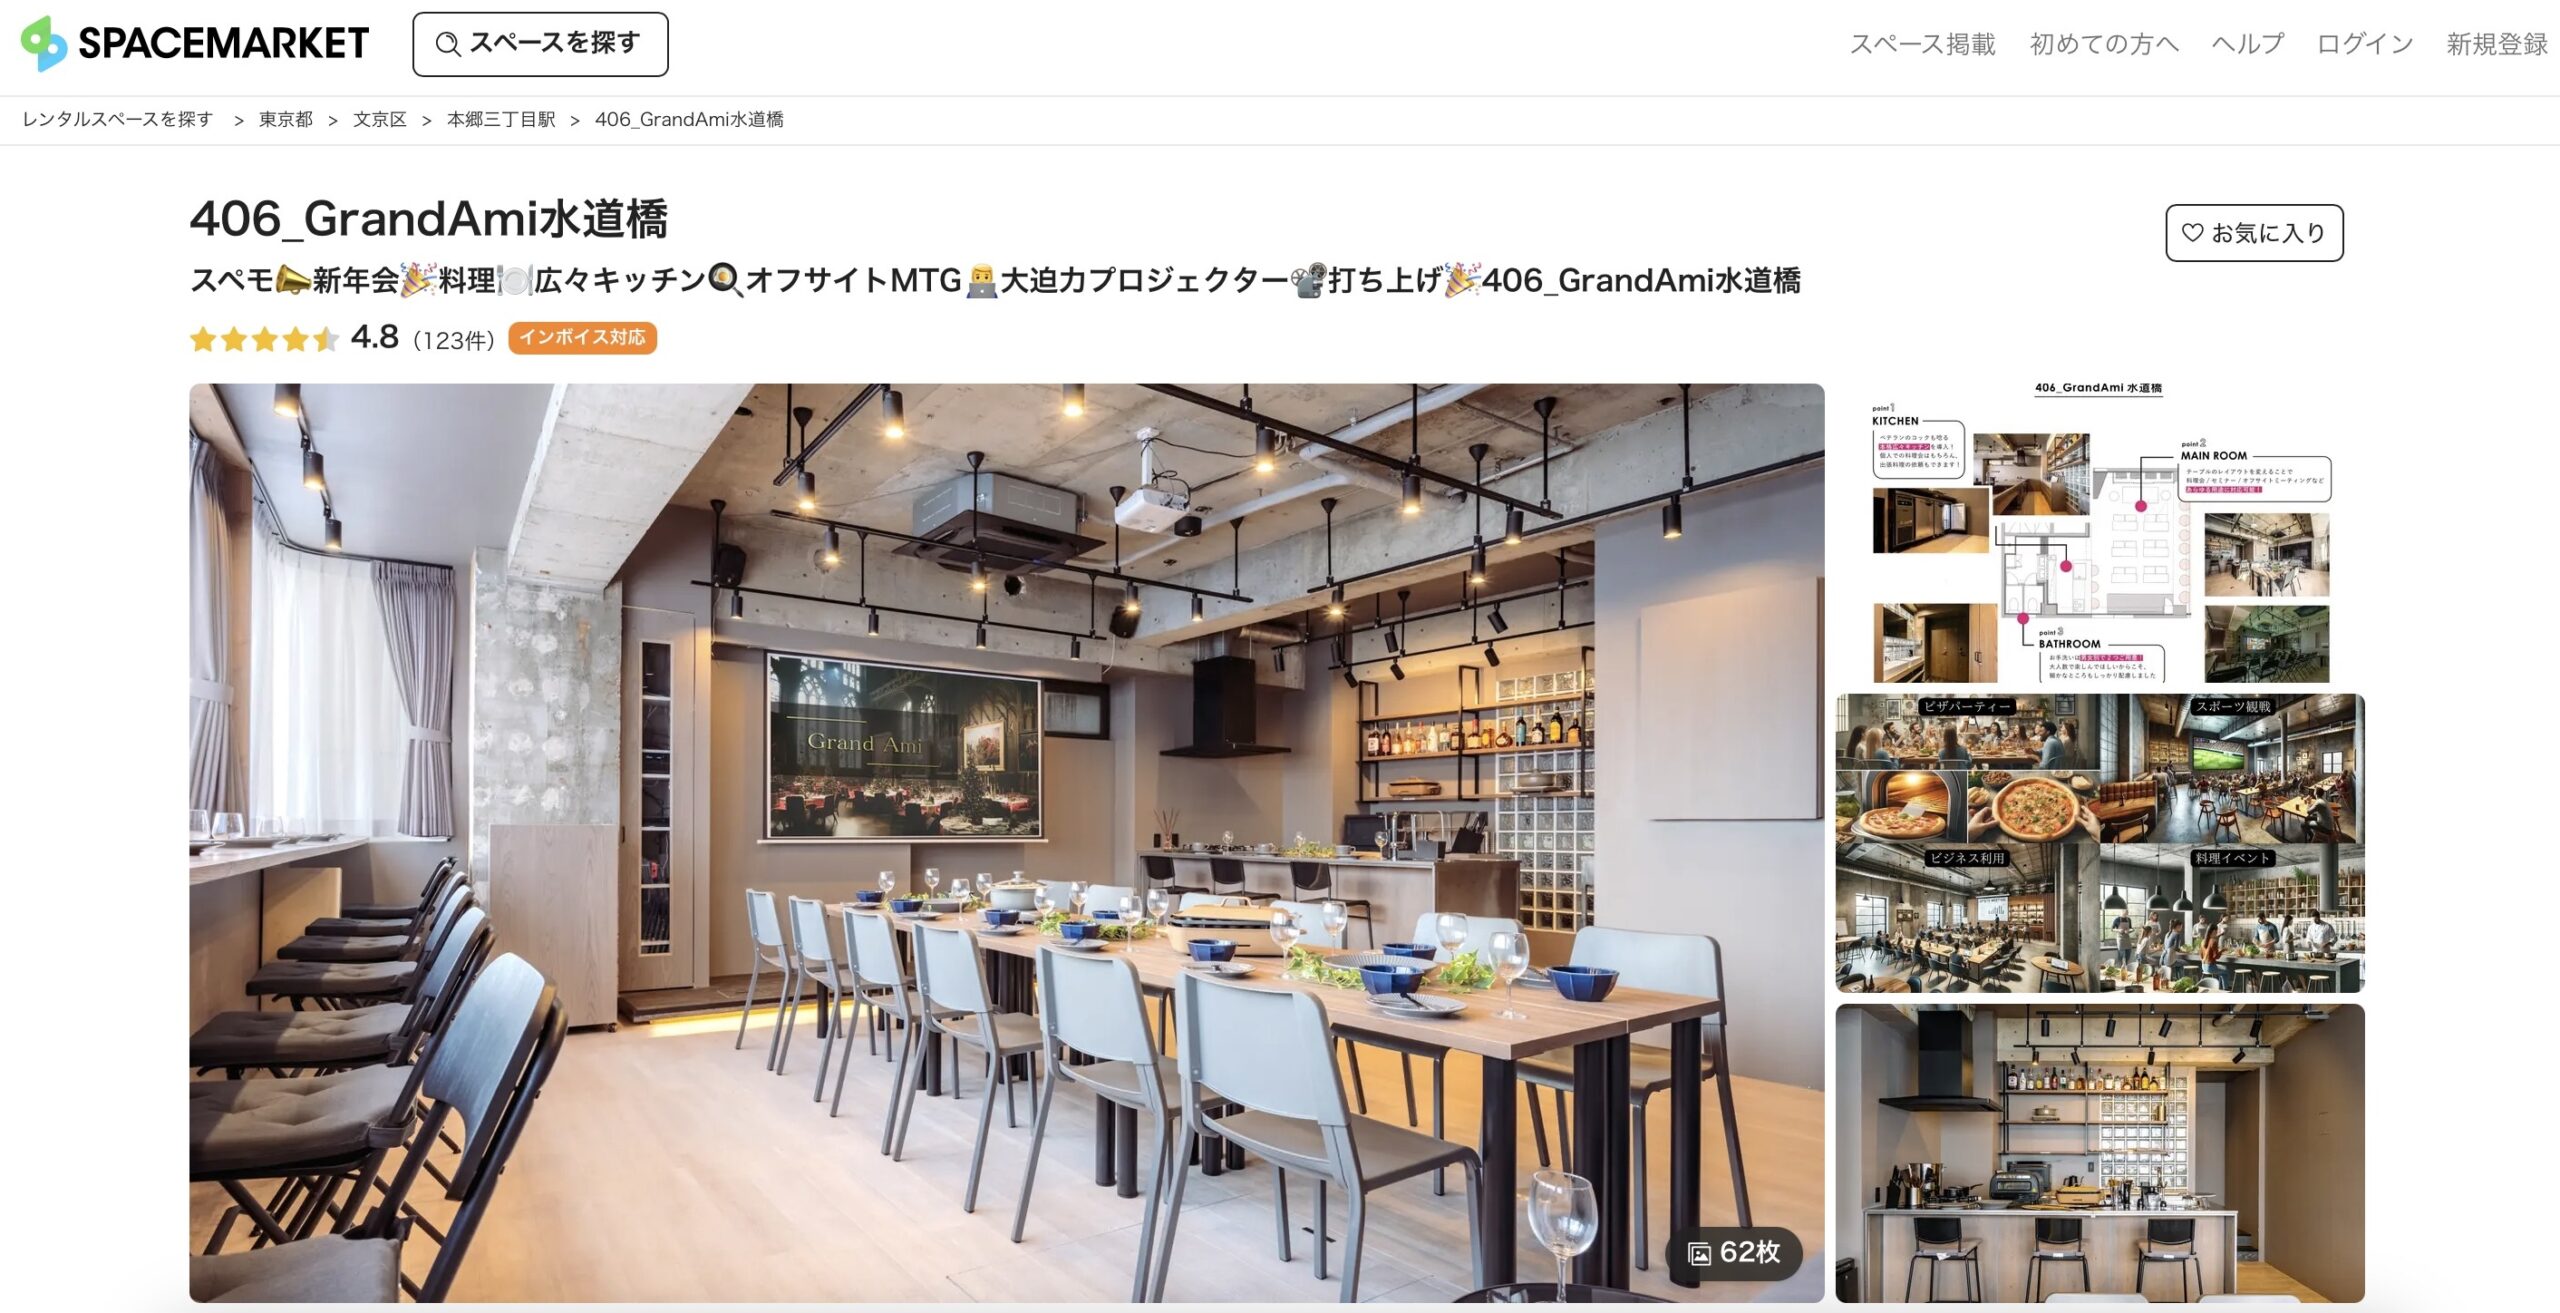
Task: Open the ヘルプ menu item
Action: 2247,44
